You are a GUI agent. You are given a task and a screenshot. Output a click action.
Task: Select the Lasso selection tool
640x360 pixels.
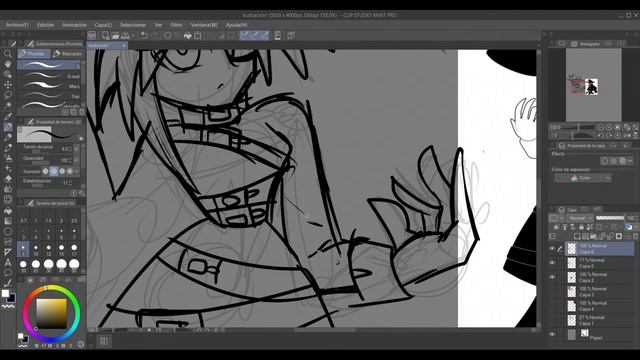pyautogui.click(x=7, y=95)
